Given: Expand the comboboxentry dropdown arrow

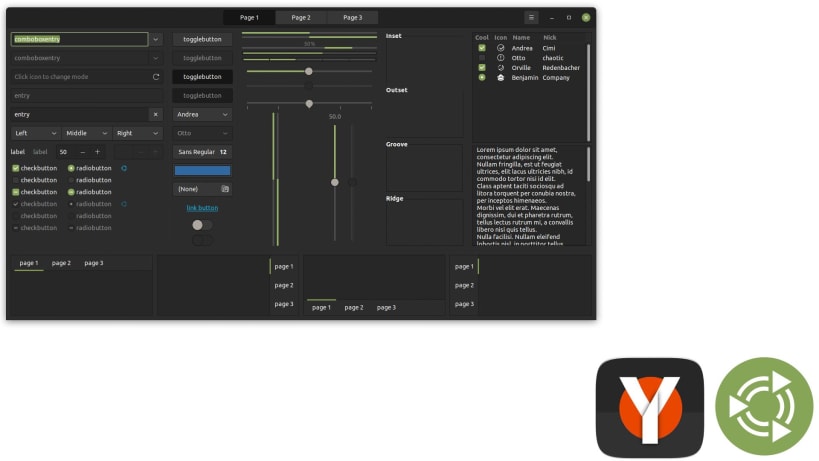Looking at the screenshot, I should pyautogui.click(x=156, y=39).
